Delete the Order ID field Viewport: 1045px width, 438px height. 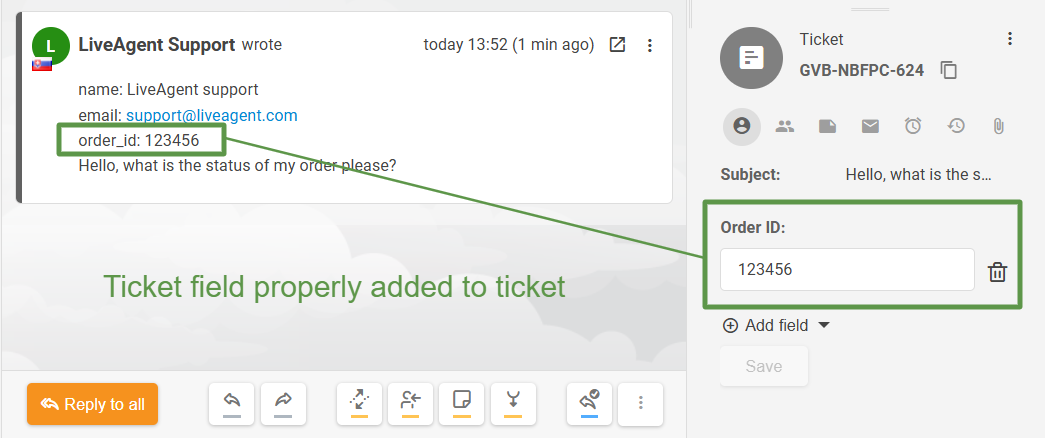pos(997,272)
